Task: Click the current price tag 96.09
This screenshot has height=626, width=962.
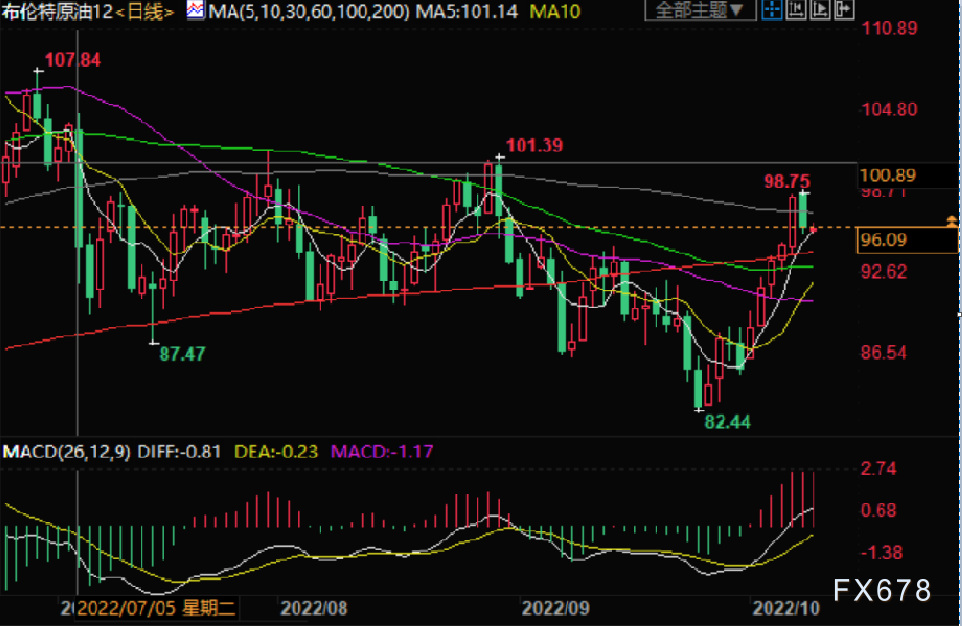Action: 907,239
